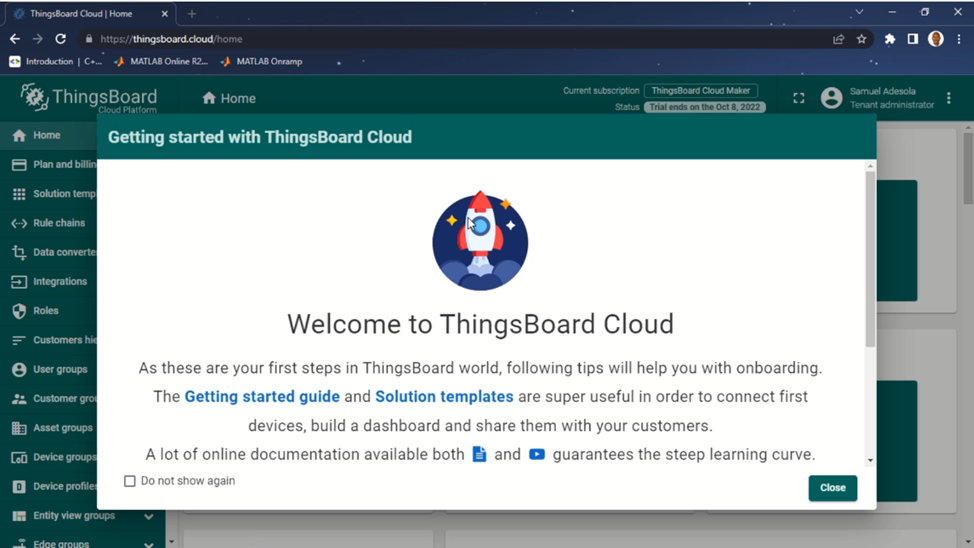Click the page's main vertical scrollbar
Image resolution: width=974 pixels, height=548 pixels.
coord(968,168)
